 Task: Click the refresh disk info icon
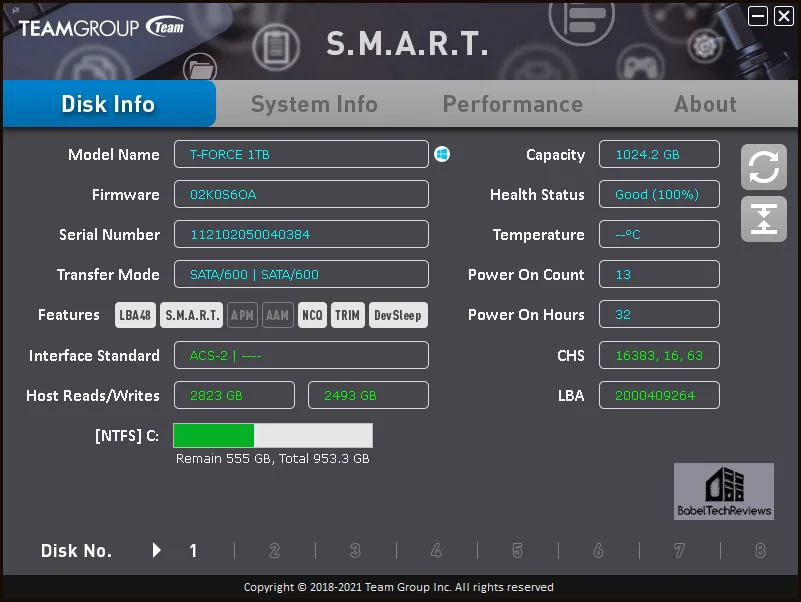764,167
